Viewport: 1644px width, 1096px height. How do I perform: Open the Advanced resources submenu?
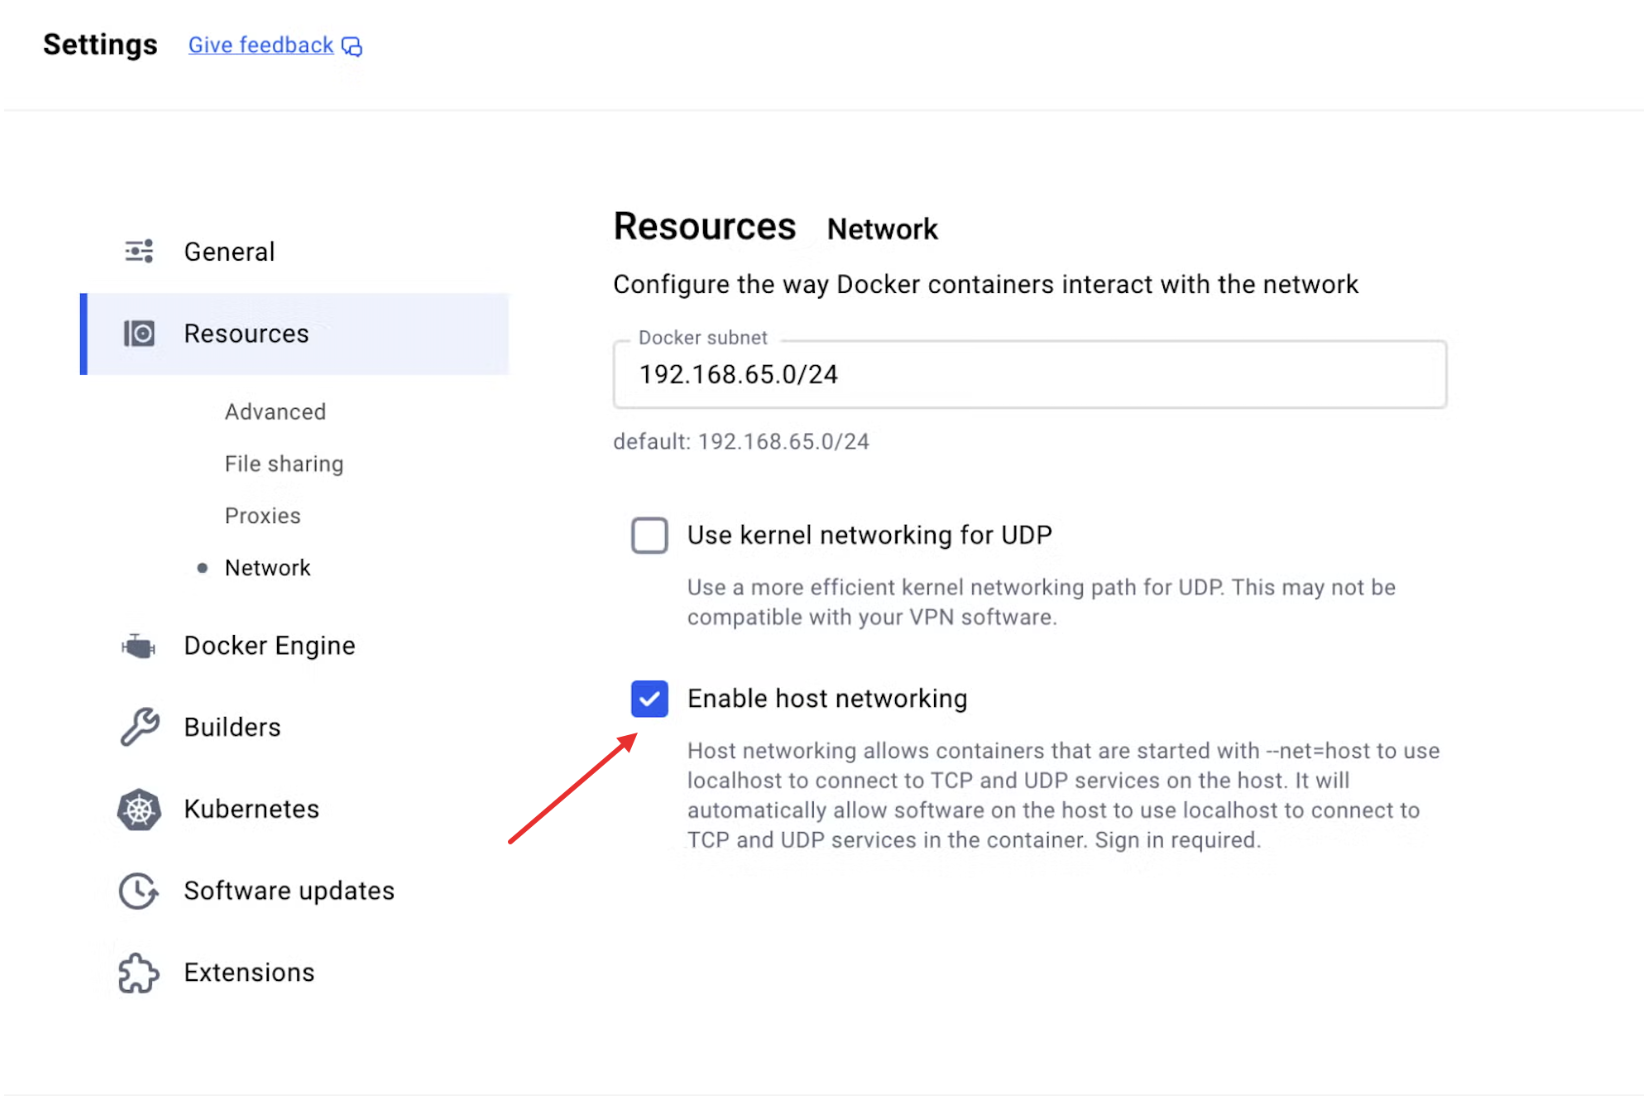click(x=275, y=412)
